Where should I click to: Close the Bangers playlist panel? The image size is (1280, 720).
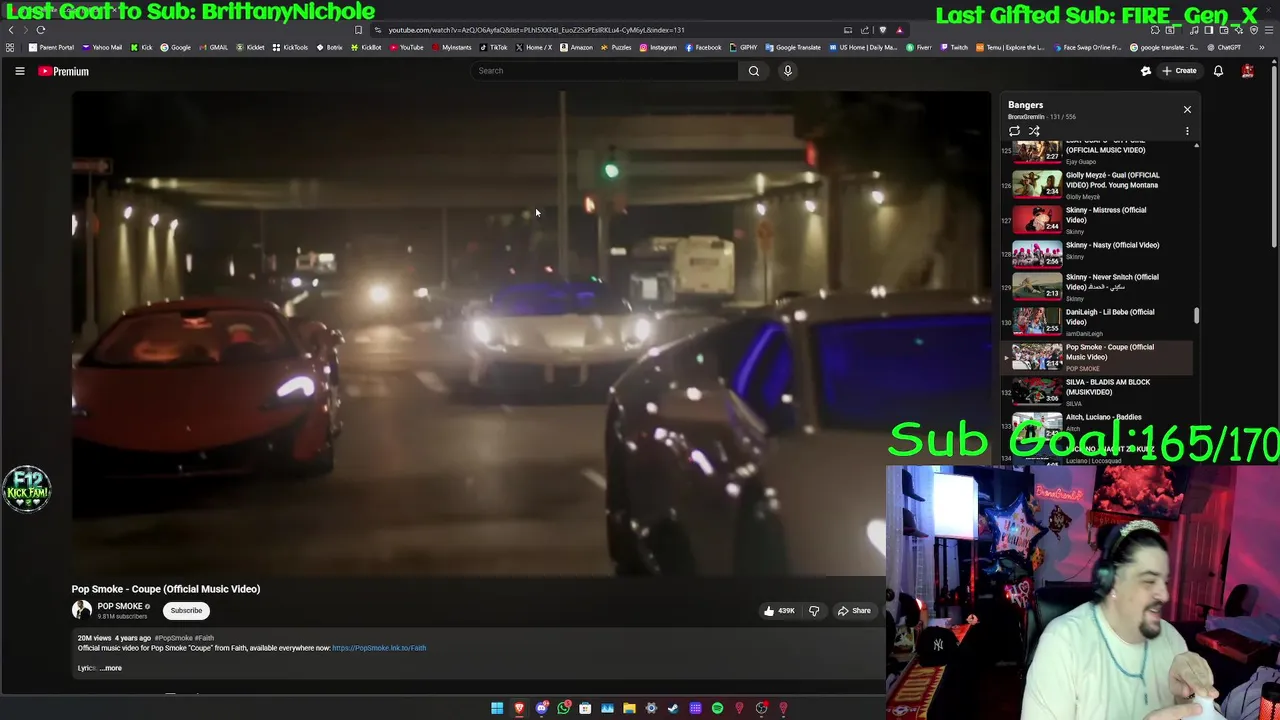[1187, 109]
